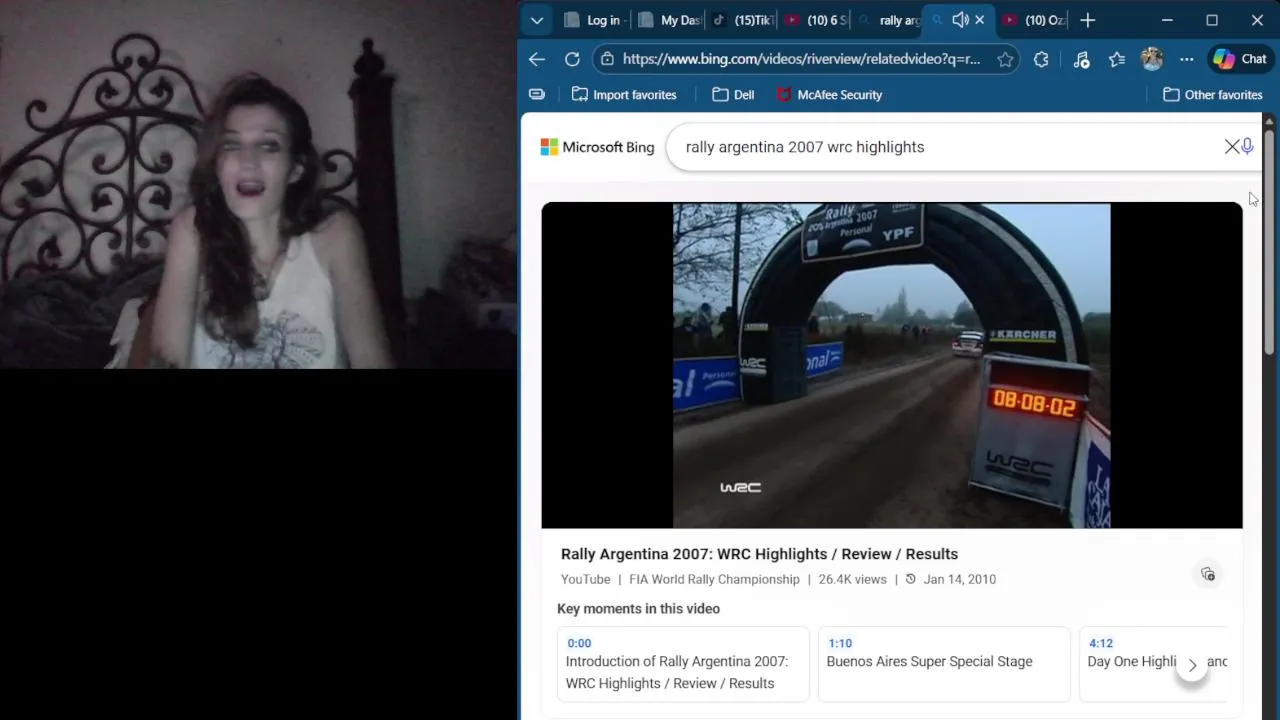
Task: Open the Copilot Chat button
Action: point(1240,59)
